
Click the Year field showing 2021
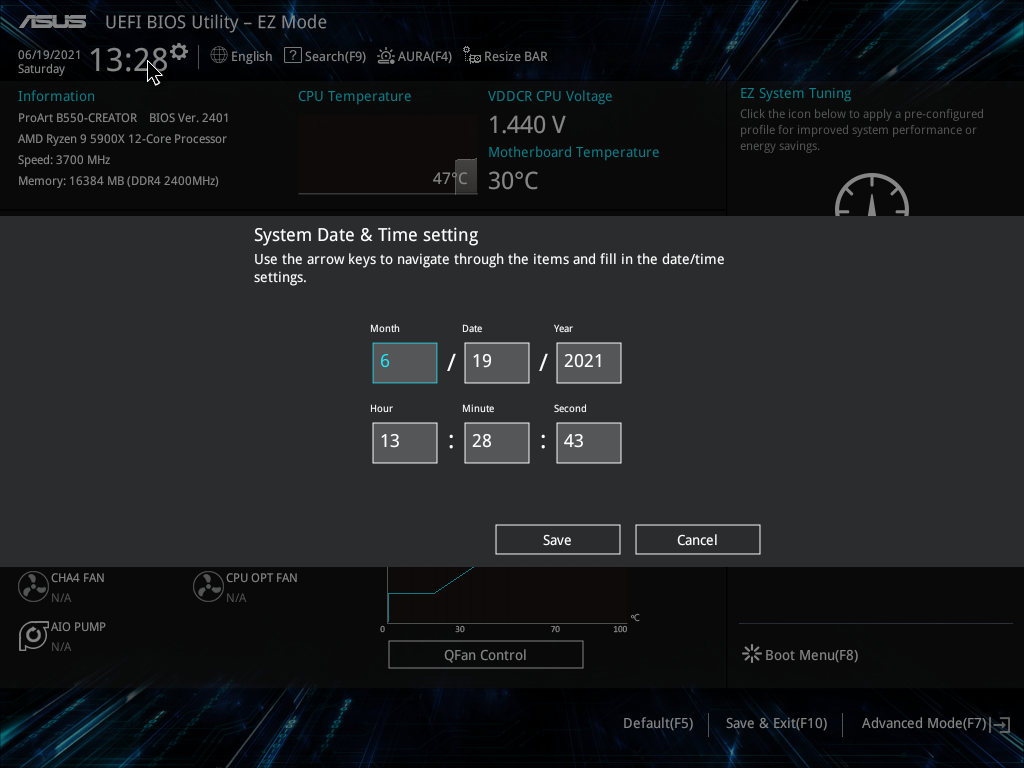click(588, 362)
